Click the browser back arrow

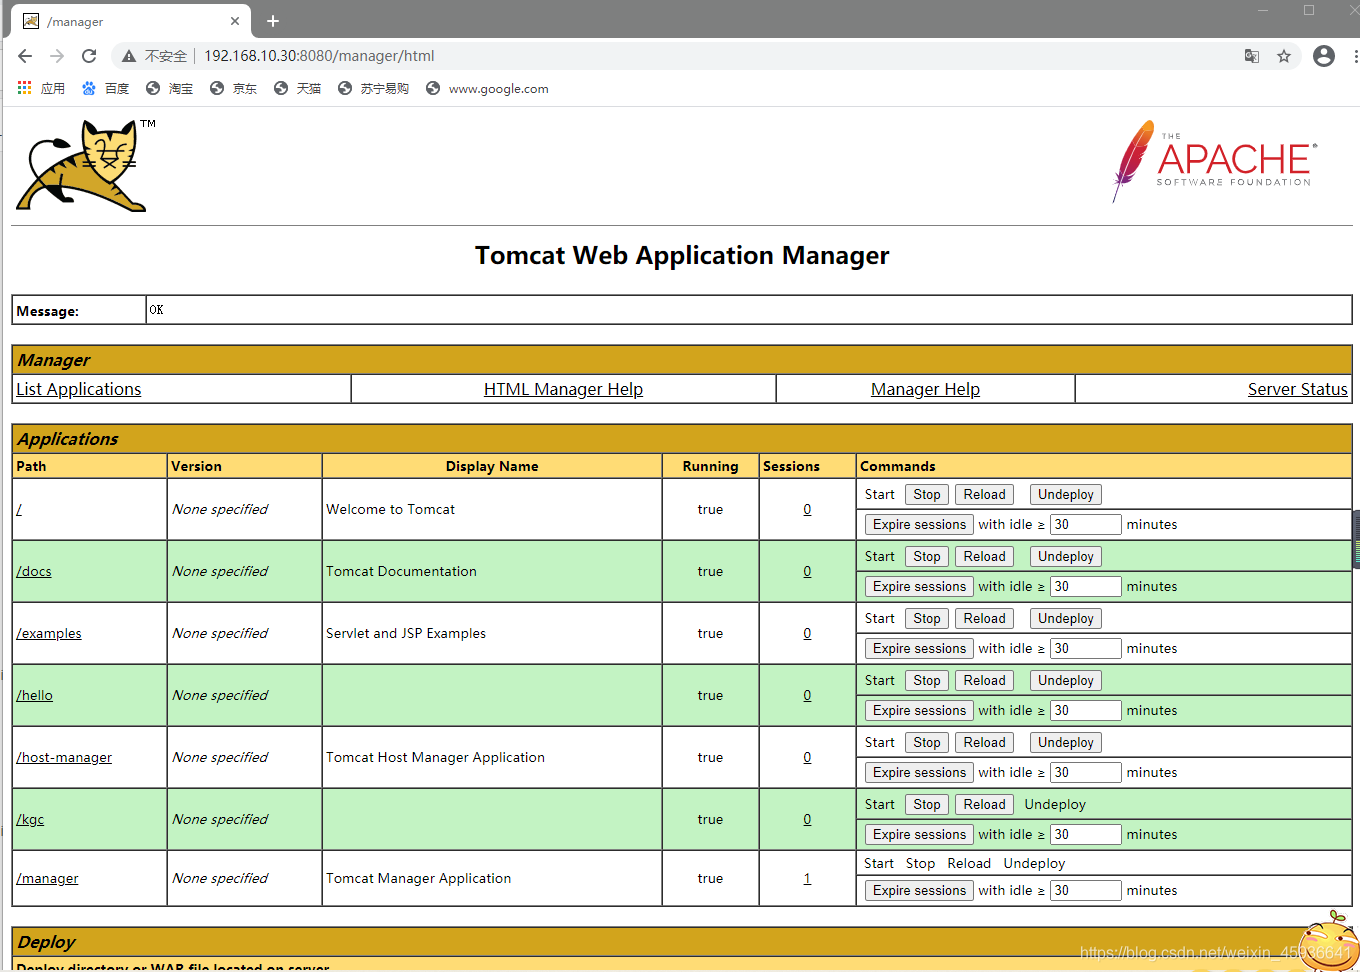(x=25, y=56)
